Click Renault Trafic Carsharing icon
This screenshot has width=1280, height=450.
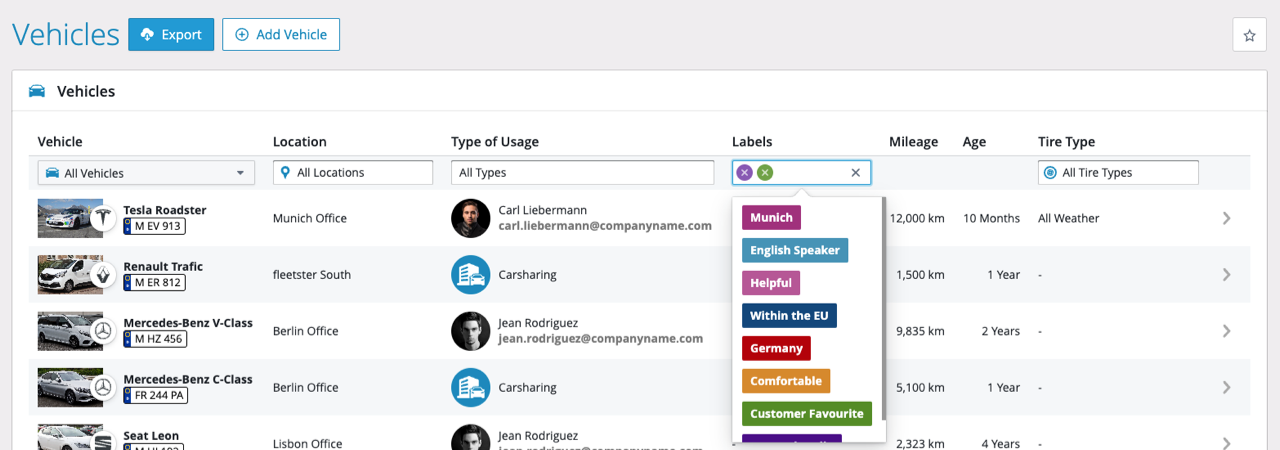coord(470,274)
